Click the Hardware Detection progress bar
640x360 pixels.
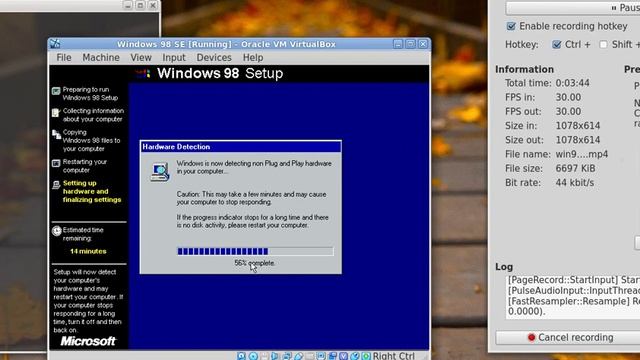tap(255, 251)
